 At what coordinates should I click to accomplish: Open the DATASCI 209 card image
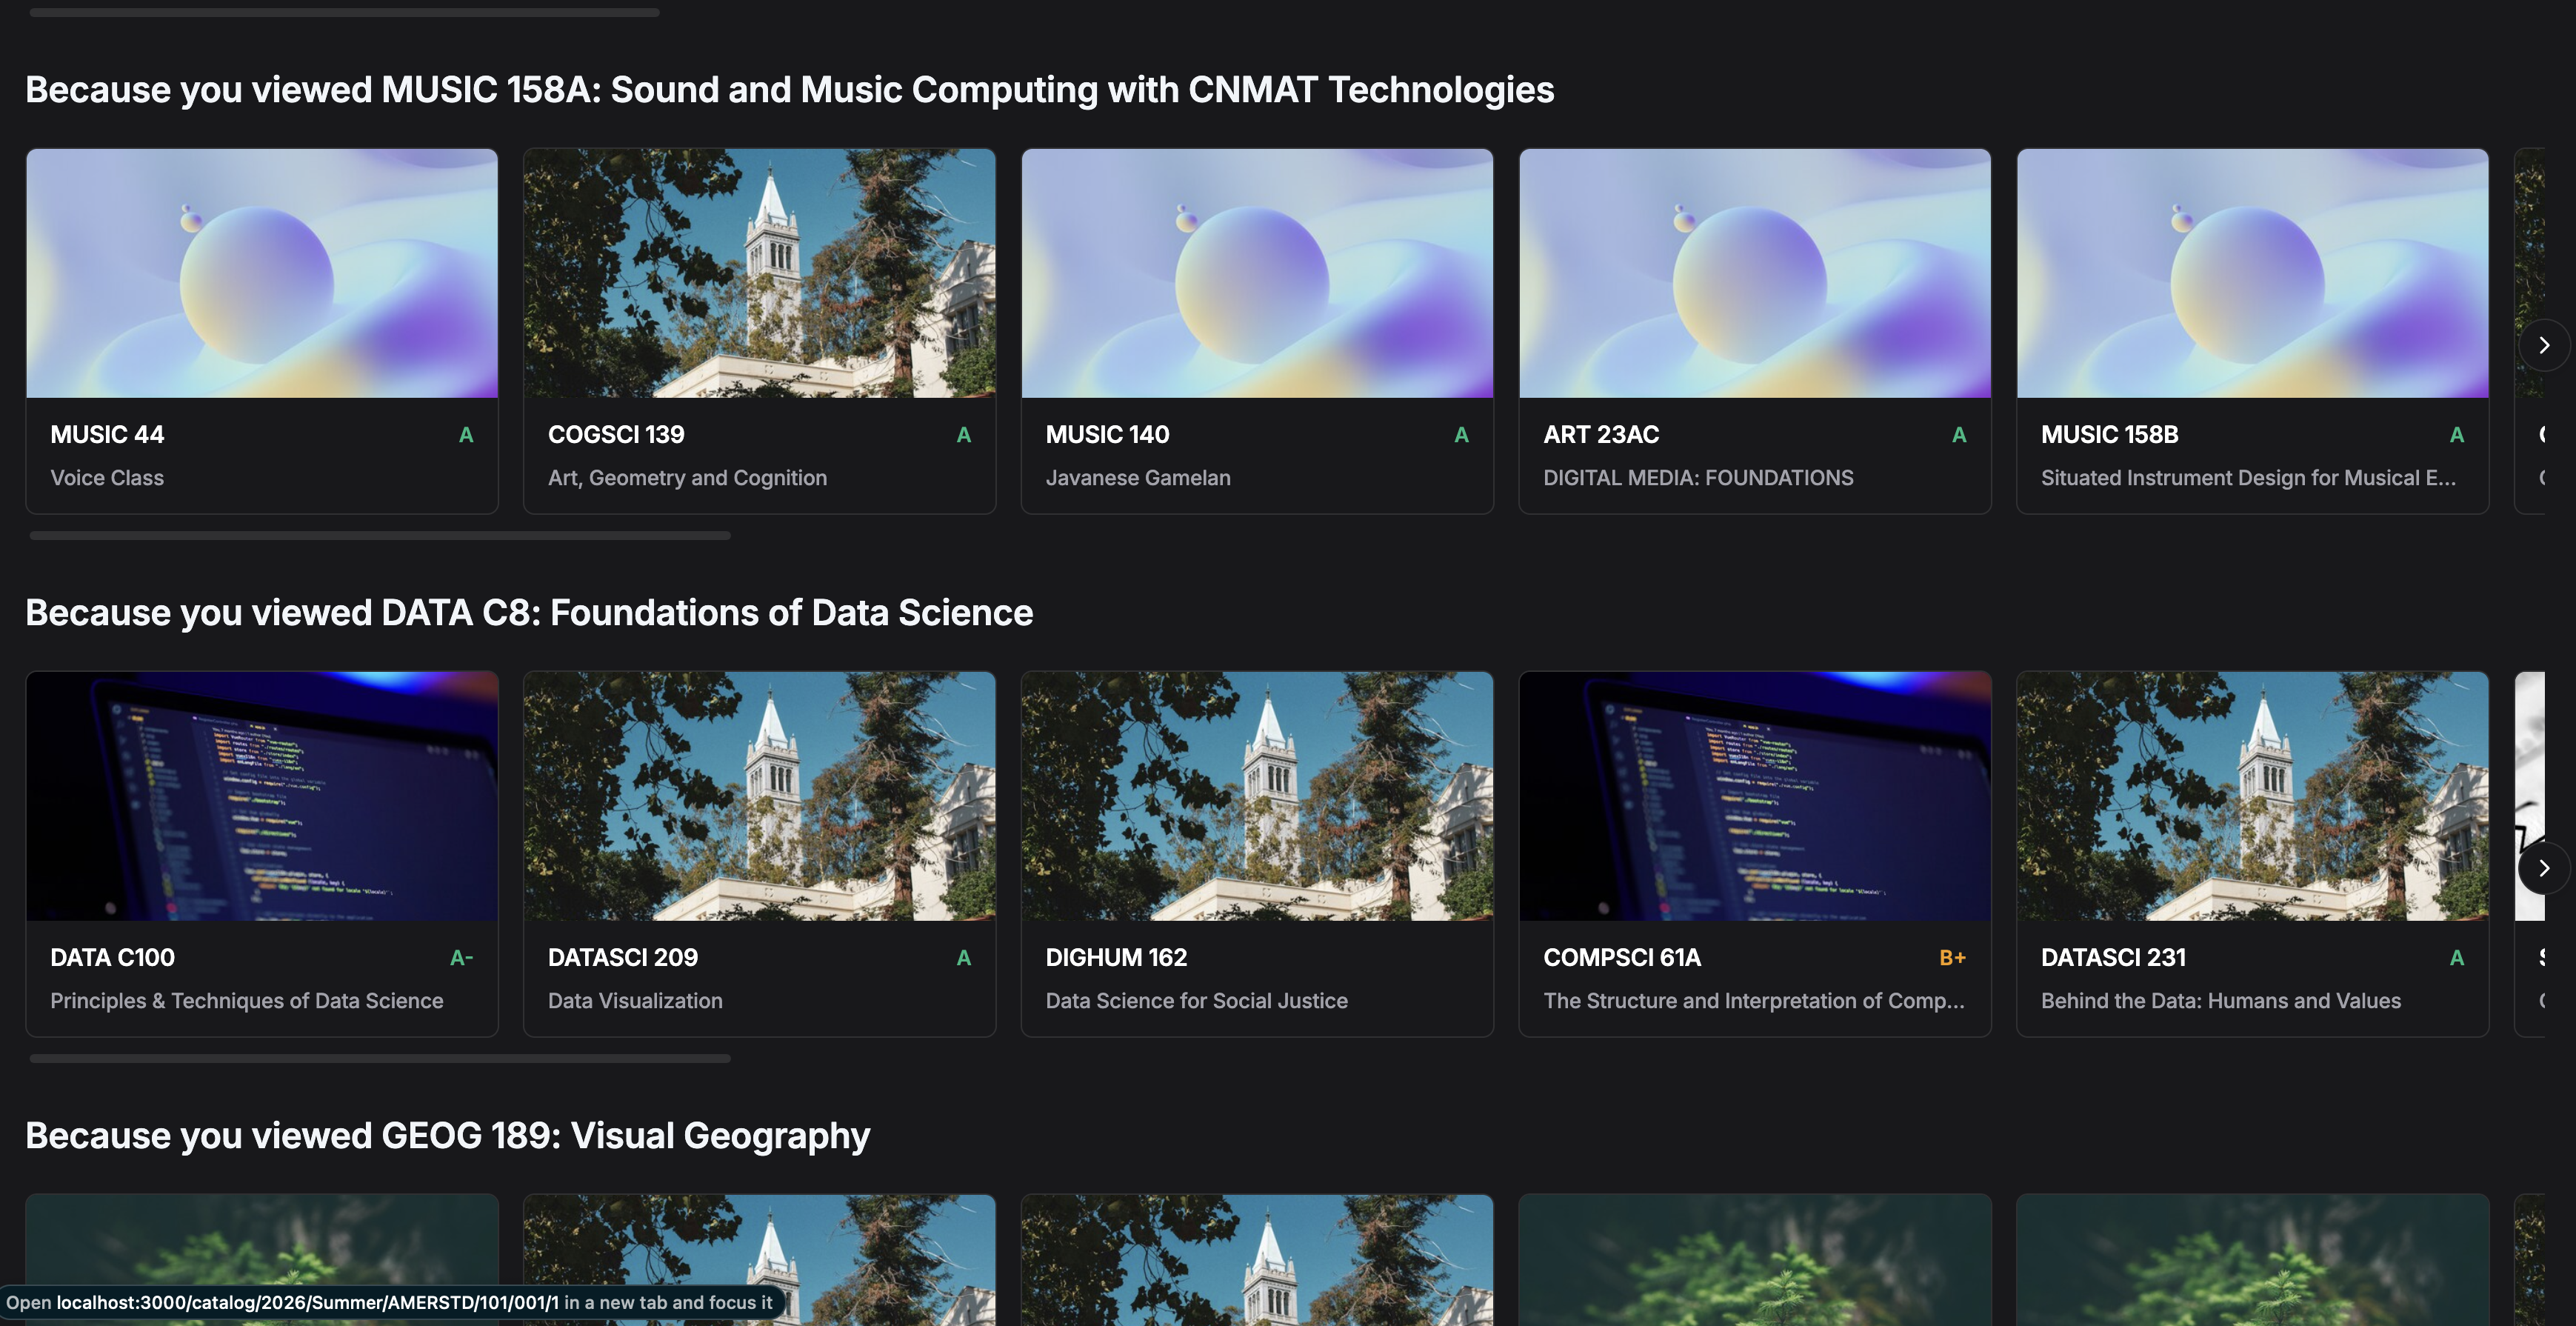tap(760, 796)
